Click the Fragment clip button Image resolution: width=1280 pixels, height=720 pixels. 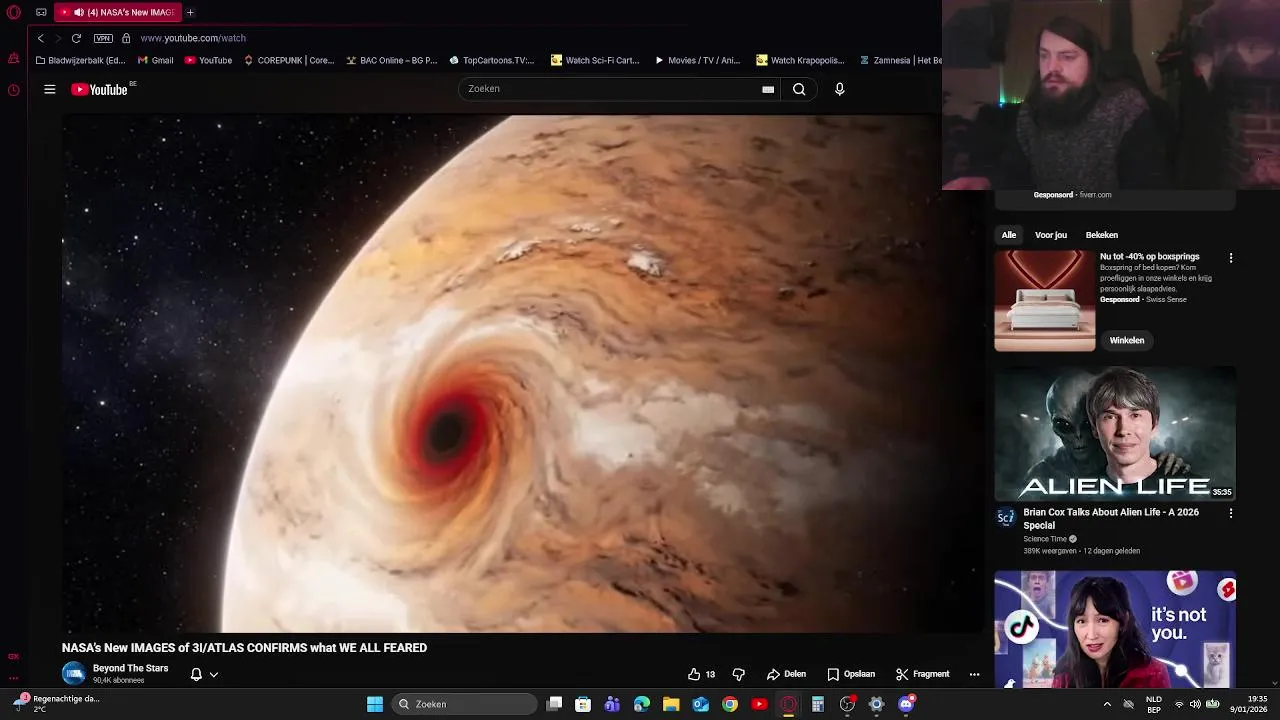tap(922, 674)
